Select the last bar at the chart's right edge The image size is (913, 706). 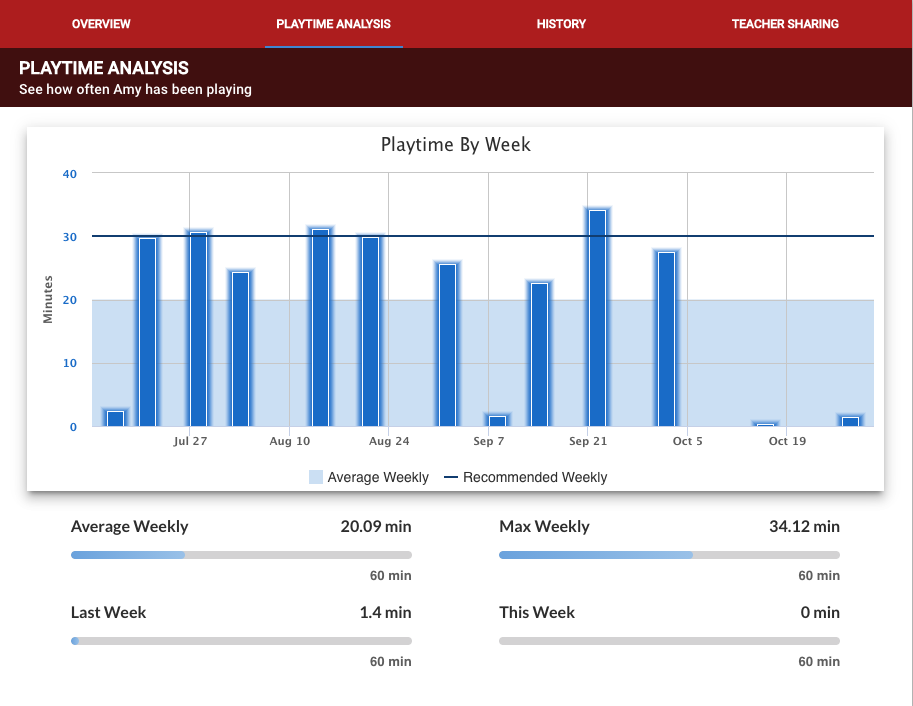point(851,422)
